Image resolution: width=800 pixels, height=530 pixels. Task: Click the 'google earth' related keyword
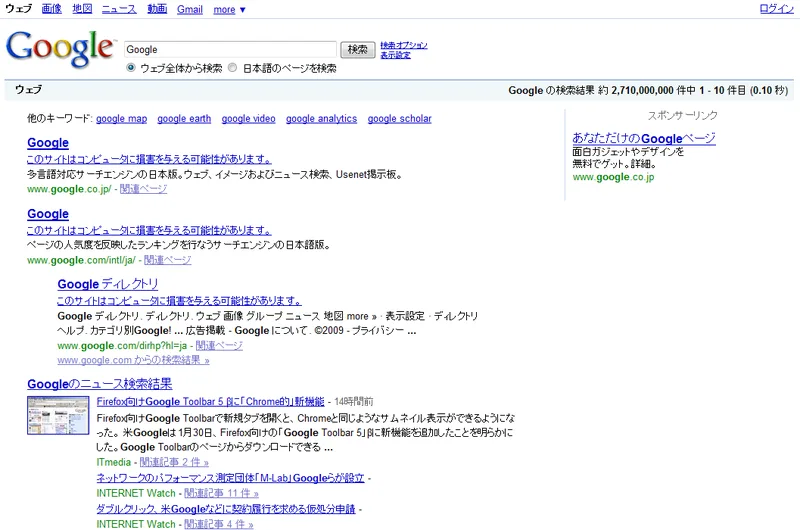click(x=184, y=119)
